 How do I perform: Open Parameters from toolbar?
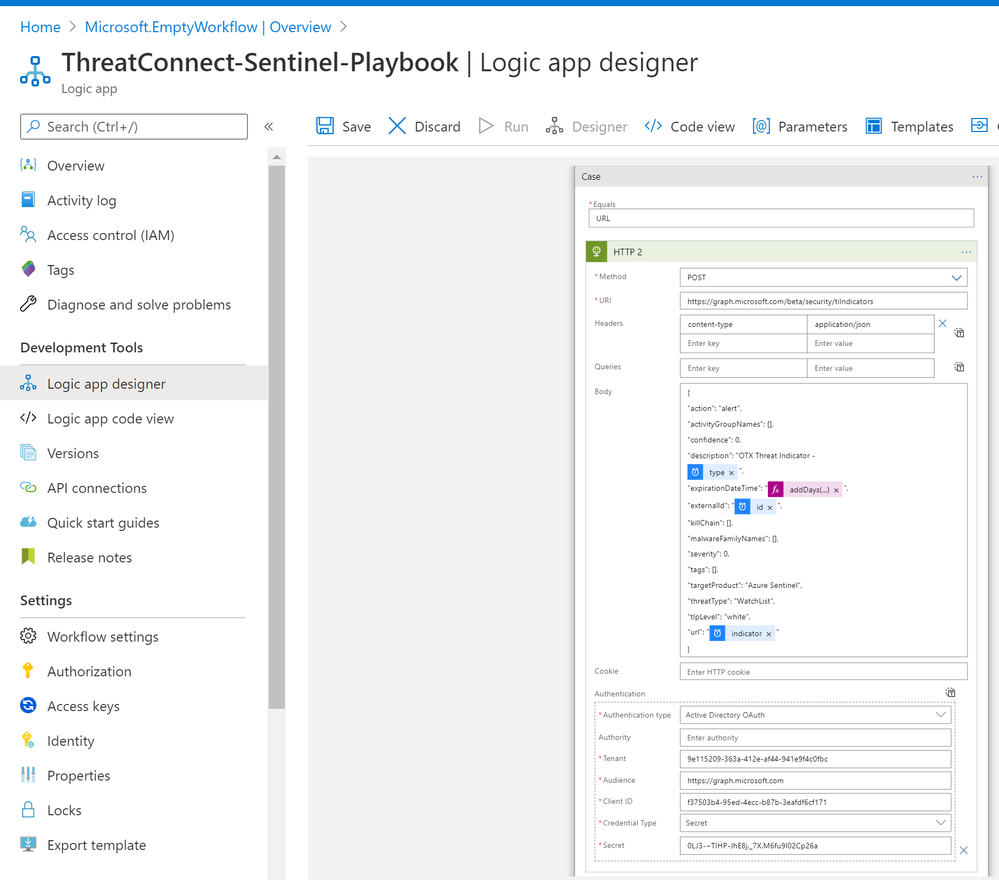coord(800,126)
